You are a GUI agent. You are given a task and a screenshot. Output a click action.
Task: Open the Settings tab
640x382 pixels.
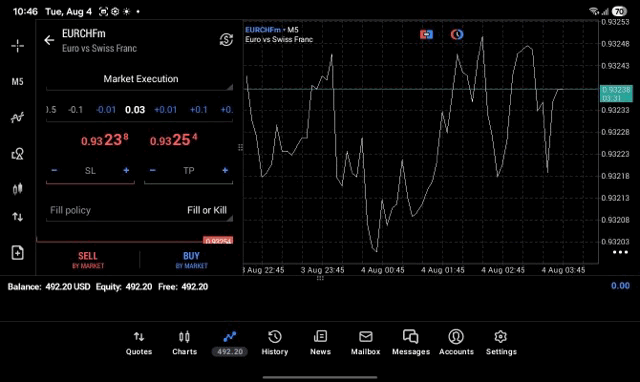[501, 343]
